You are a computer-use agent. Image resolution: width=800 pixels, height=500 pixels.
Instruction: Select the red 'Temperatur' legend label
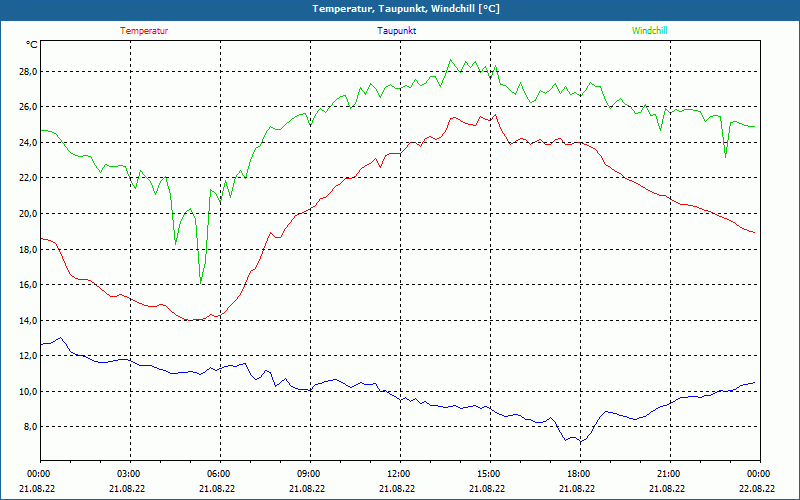tap(144, 31)
